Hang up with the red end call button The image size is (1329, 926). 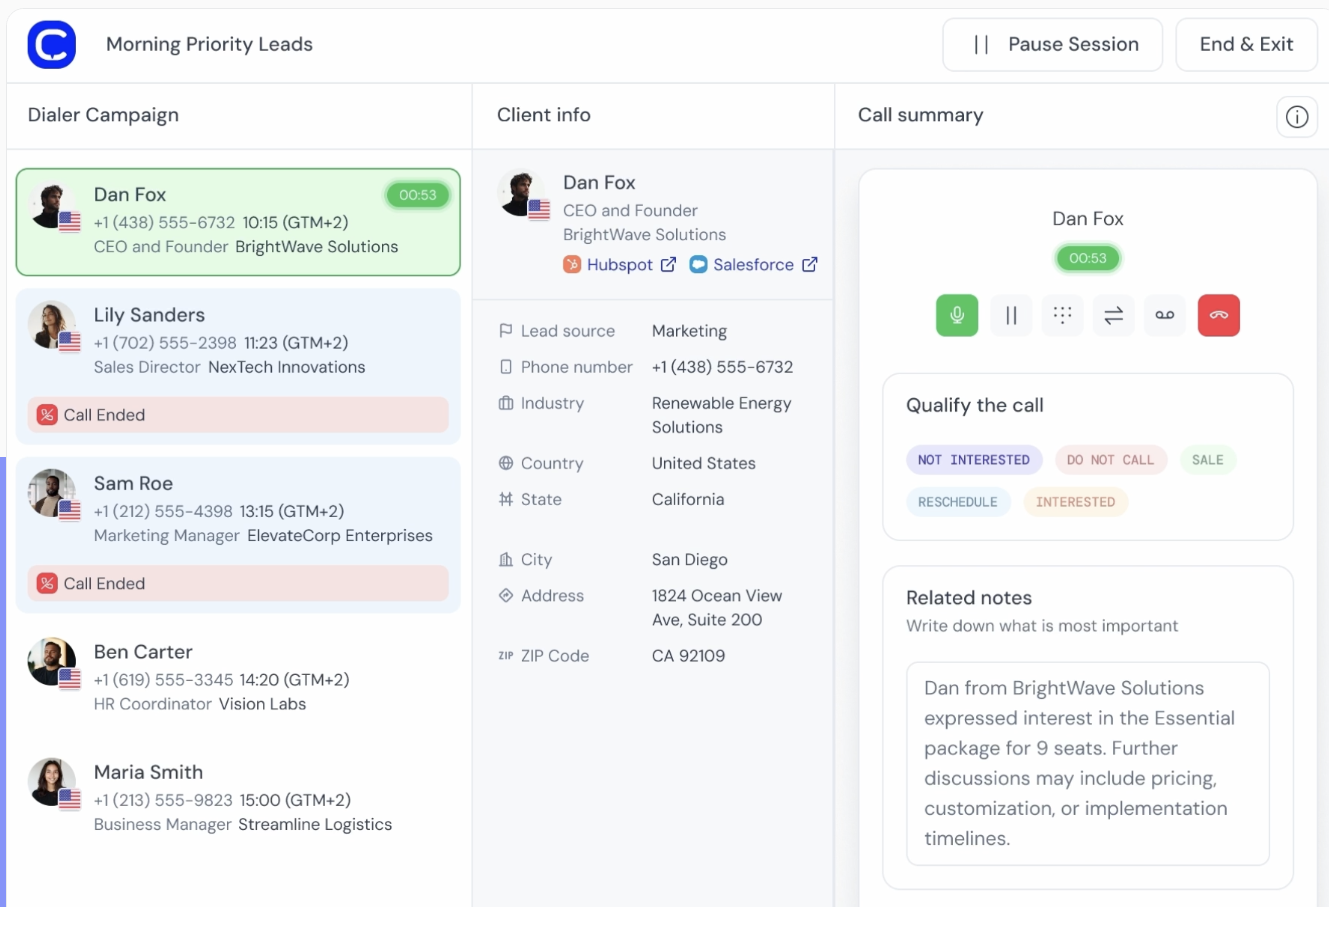coord(1218,315)
